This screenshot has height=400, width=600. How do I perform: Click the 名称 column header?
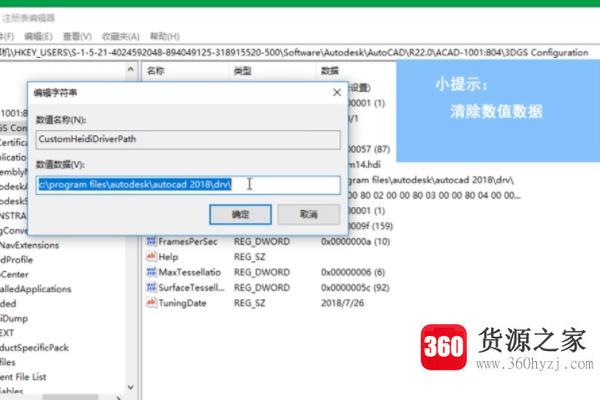156,70
